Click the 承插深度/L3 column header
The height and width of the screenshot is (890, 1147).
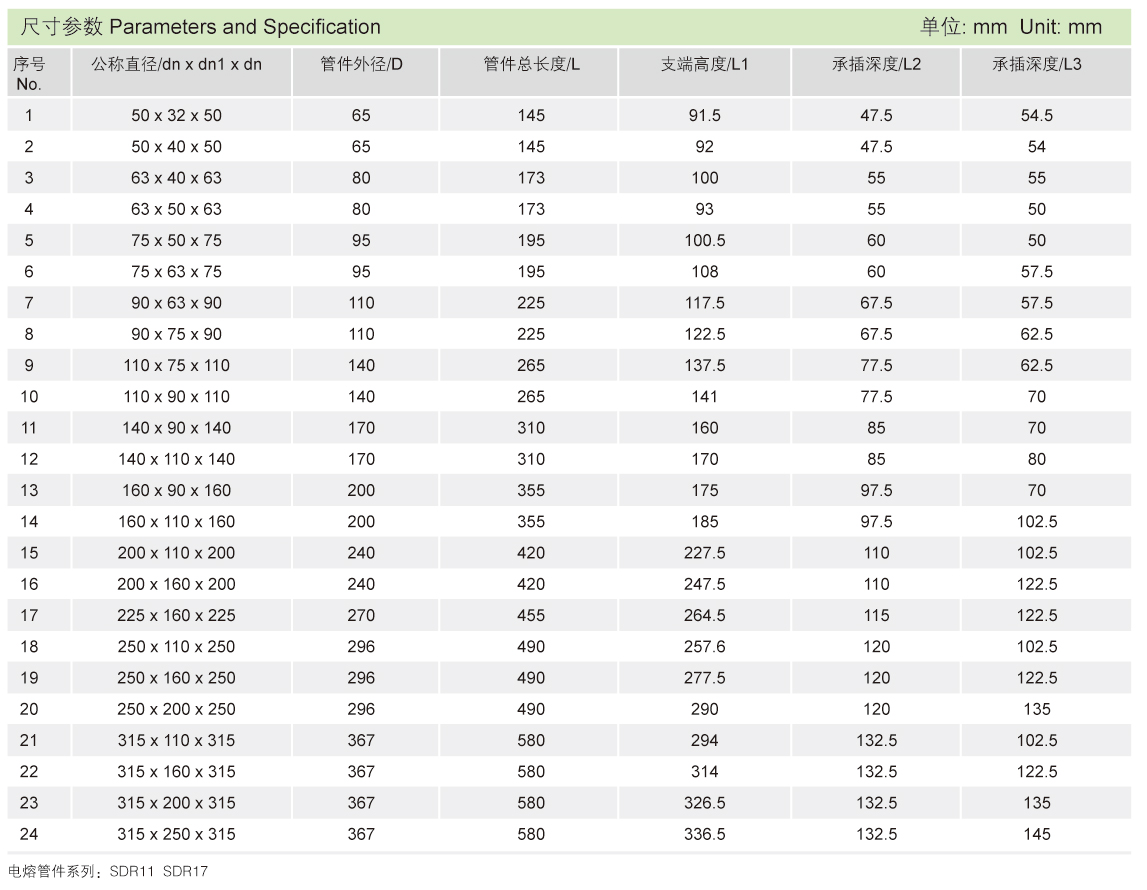point(1036,64)
